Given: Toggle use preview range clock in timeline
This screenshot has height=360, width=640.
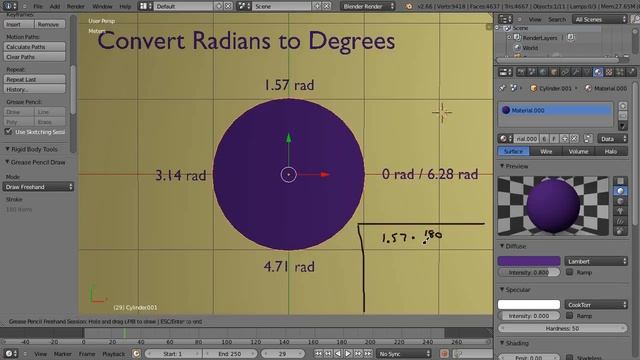Looking at the screenshot, I should pyautogui.click(x=136, y=353).
